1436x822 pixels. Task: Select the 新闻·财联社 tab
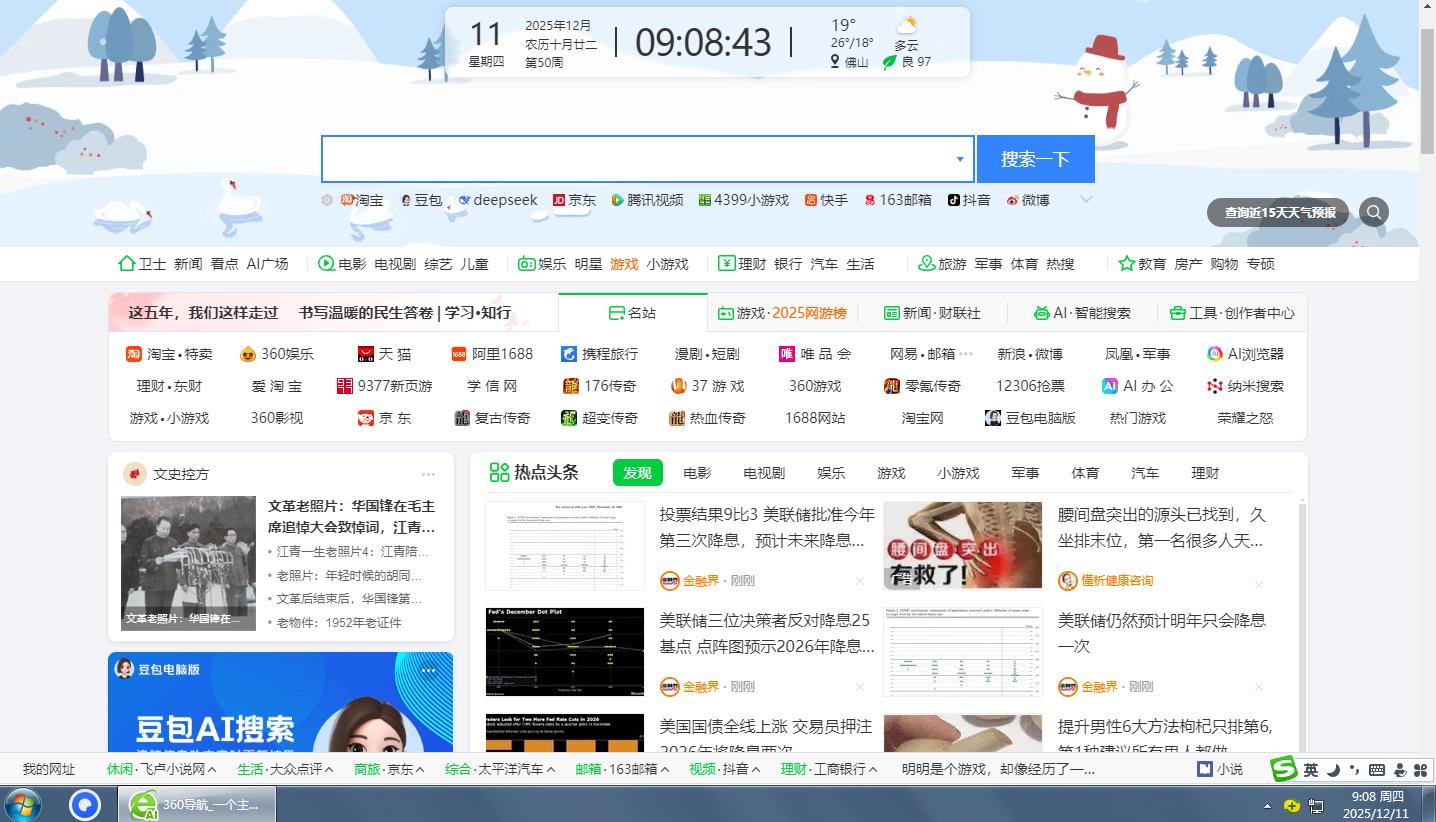[x=932, y=313]
